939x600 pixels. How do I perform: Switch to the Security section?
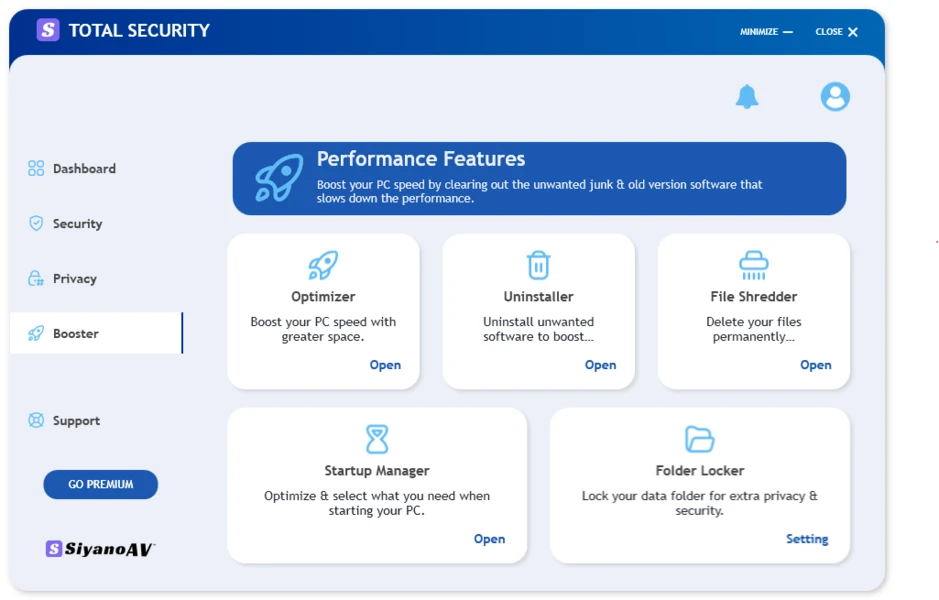77,224
